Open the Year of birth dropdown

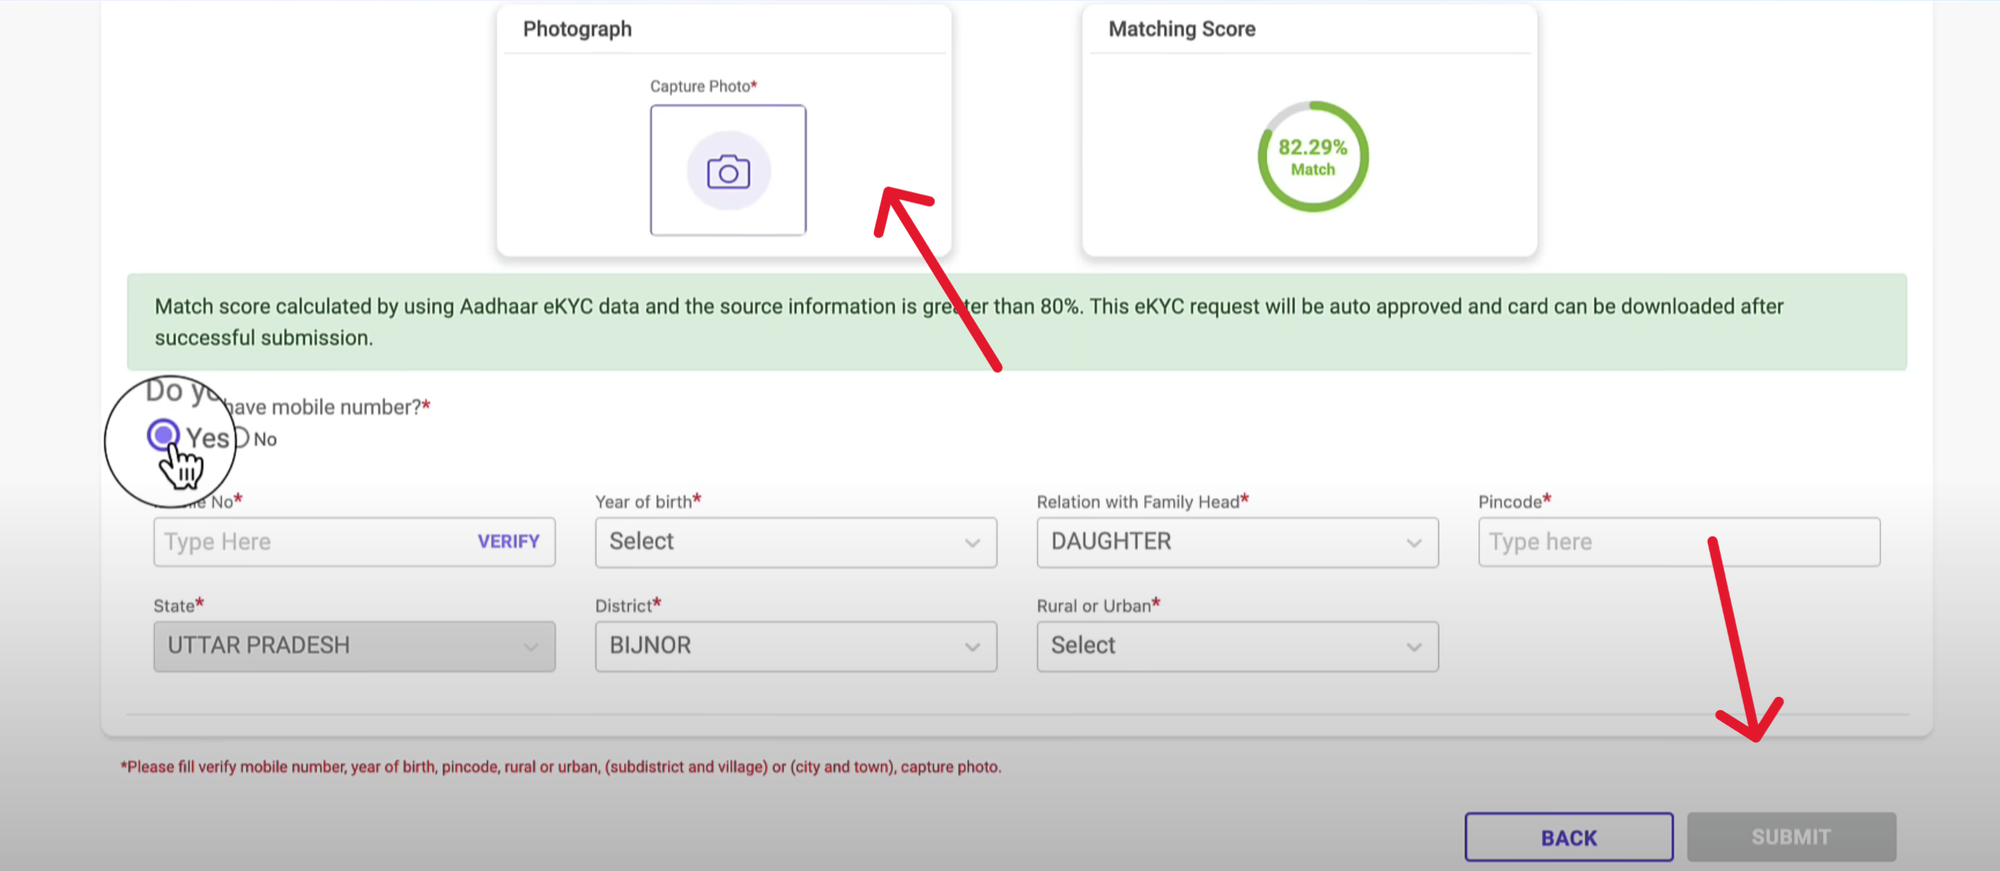coord(795,542)
